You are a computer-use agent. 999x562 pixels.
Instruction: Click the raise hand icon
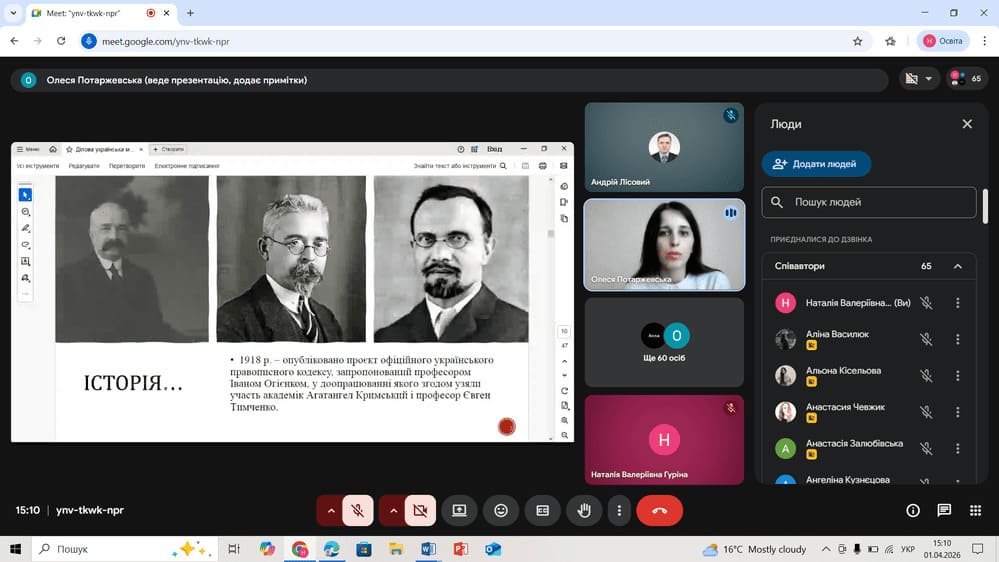point(584,510)
